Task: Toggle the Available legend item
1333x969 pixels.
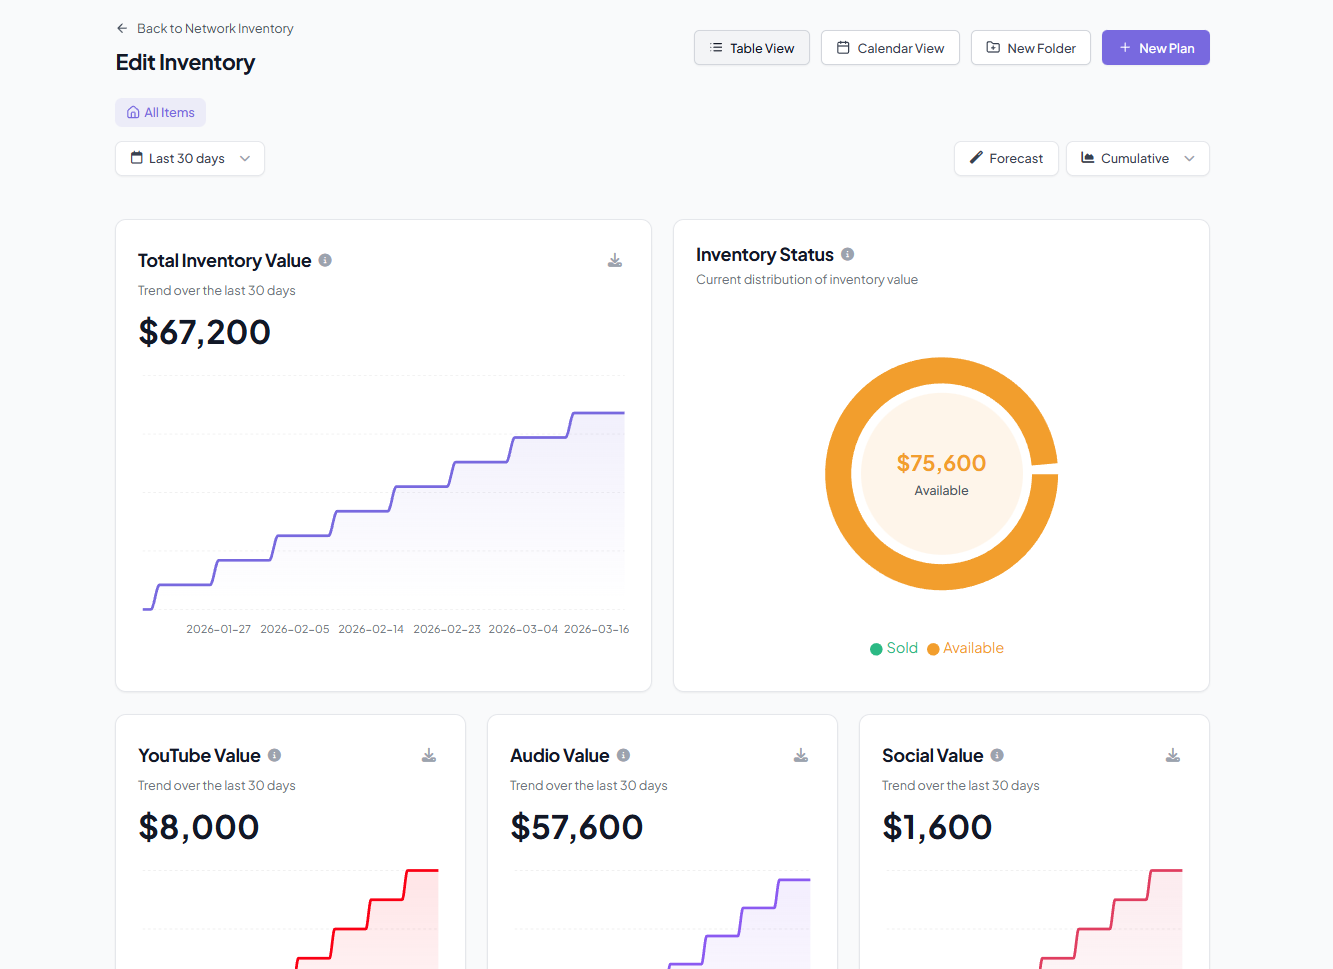Action: 965,649
